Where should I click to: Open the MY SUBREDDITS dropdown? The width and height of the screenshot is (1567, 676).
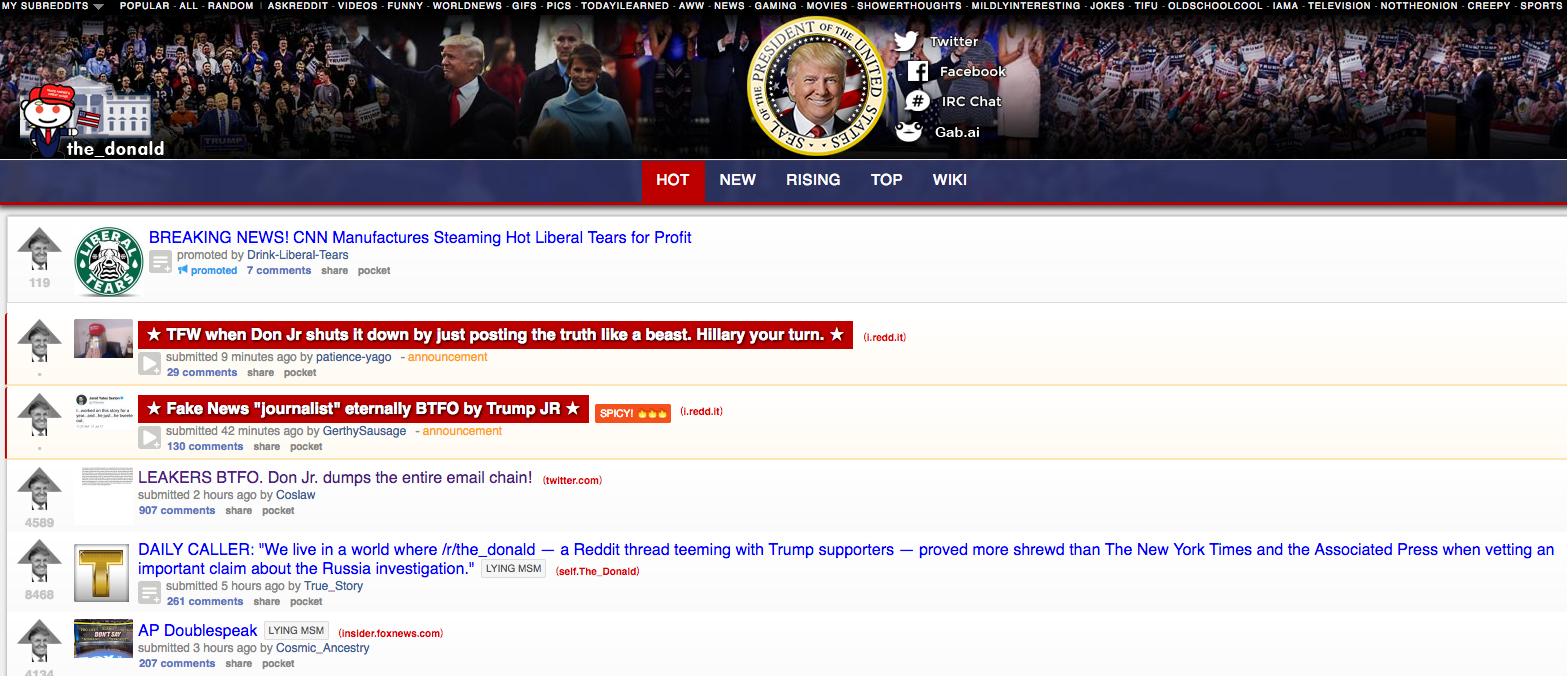[53, 6]
